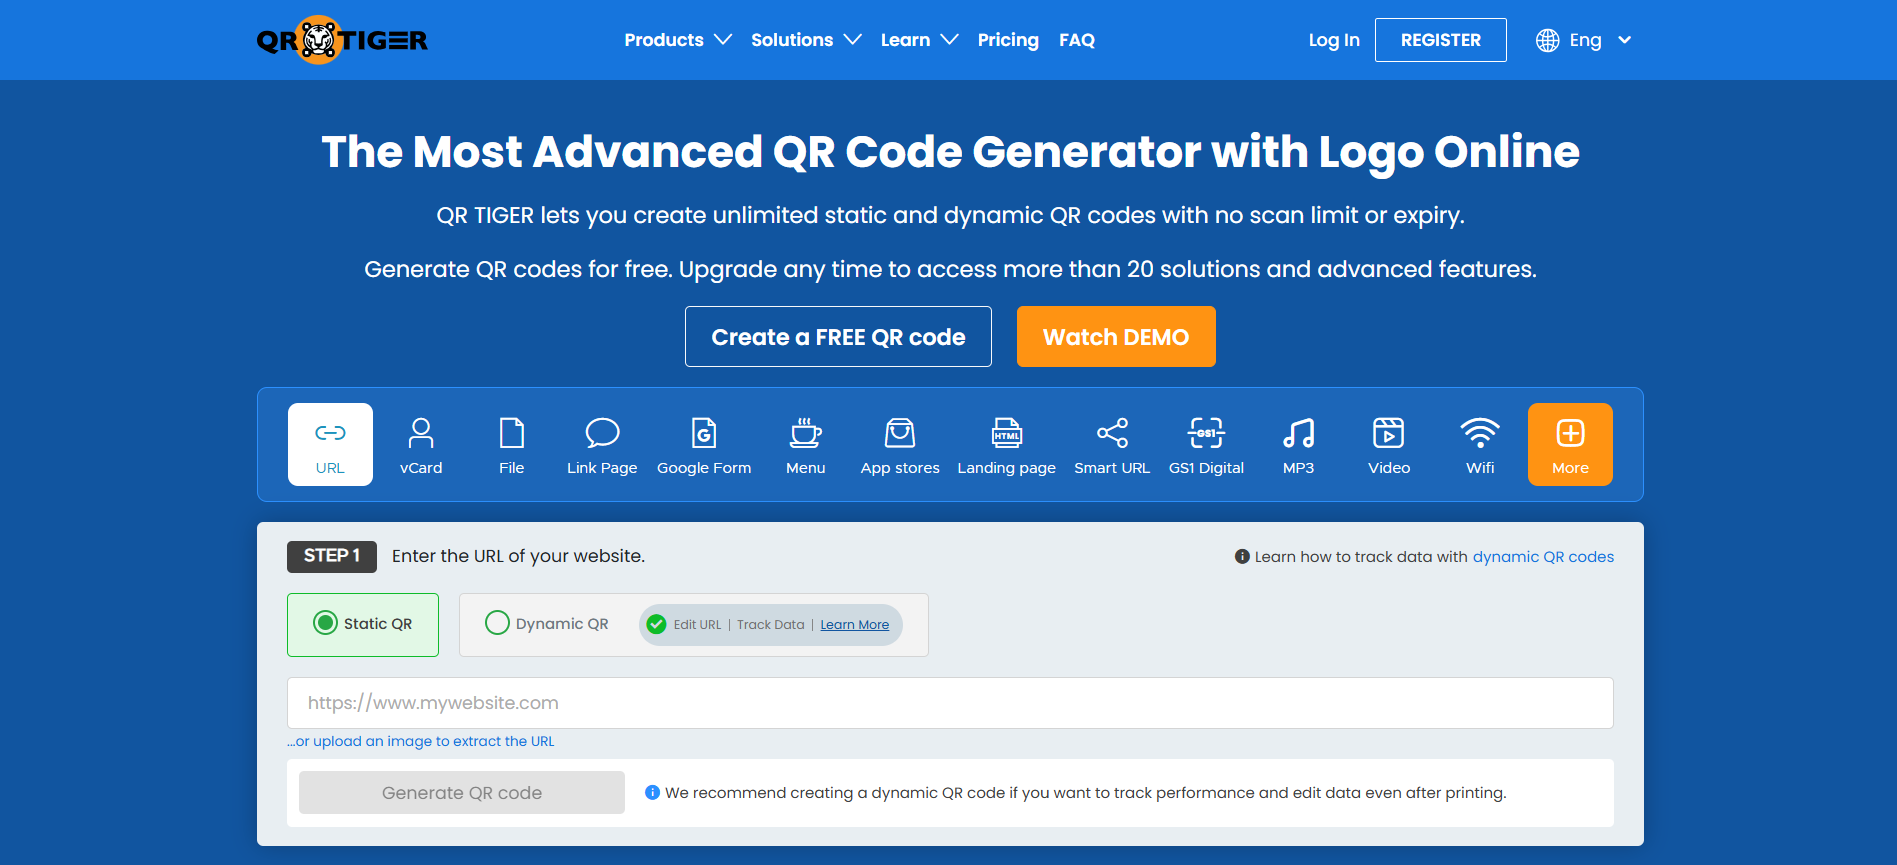Click upload an image to extract URL link
This screenshot has height=865, width=1897.
pyautogui.click(x=421, y=741)
